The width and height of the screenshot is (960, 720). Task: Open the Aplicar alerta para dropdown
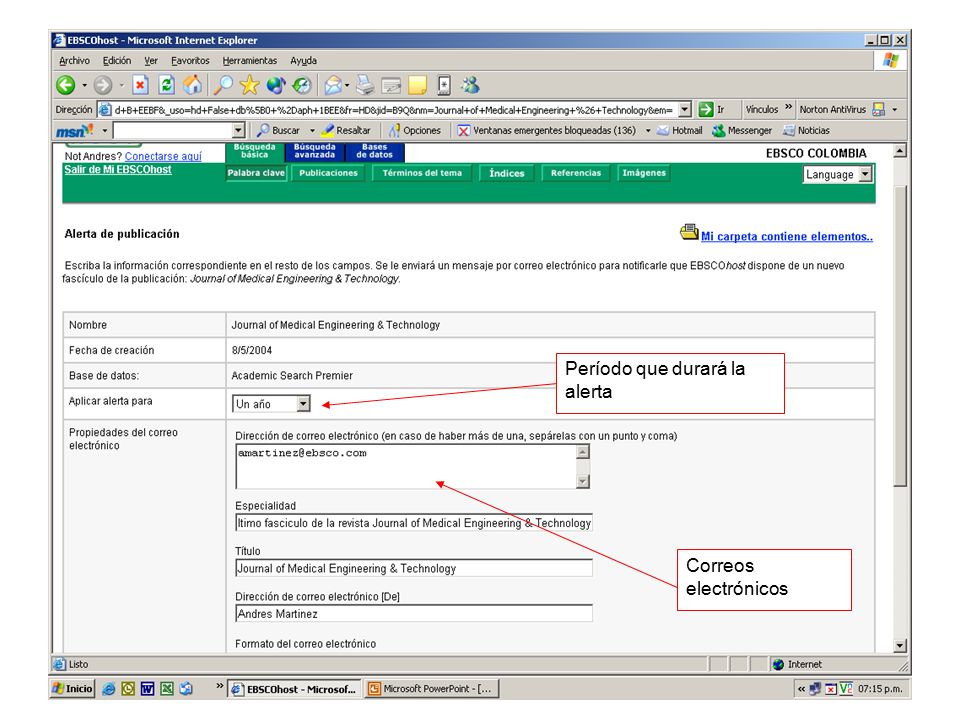(x=304, y=403)
